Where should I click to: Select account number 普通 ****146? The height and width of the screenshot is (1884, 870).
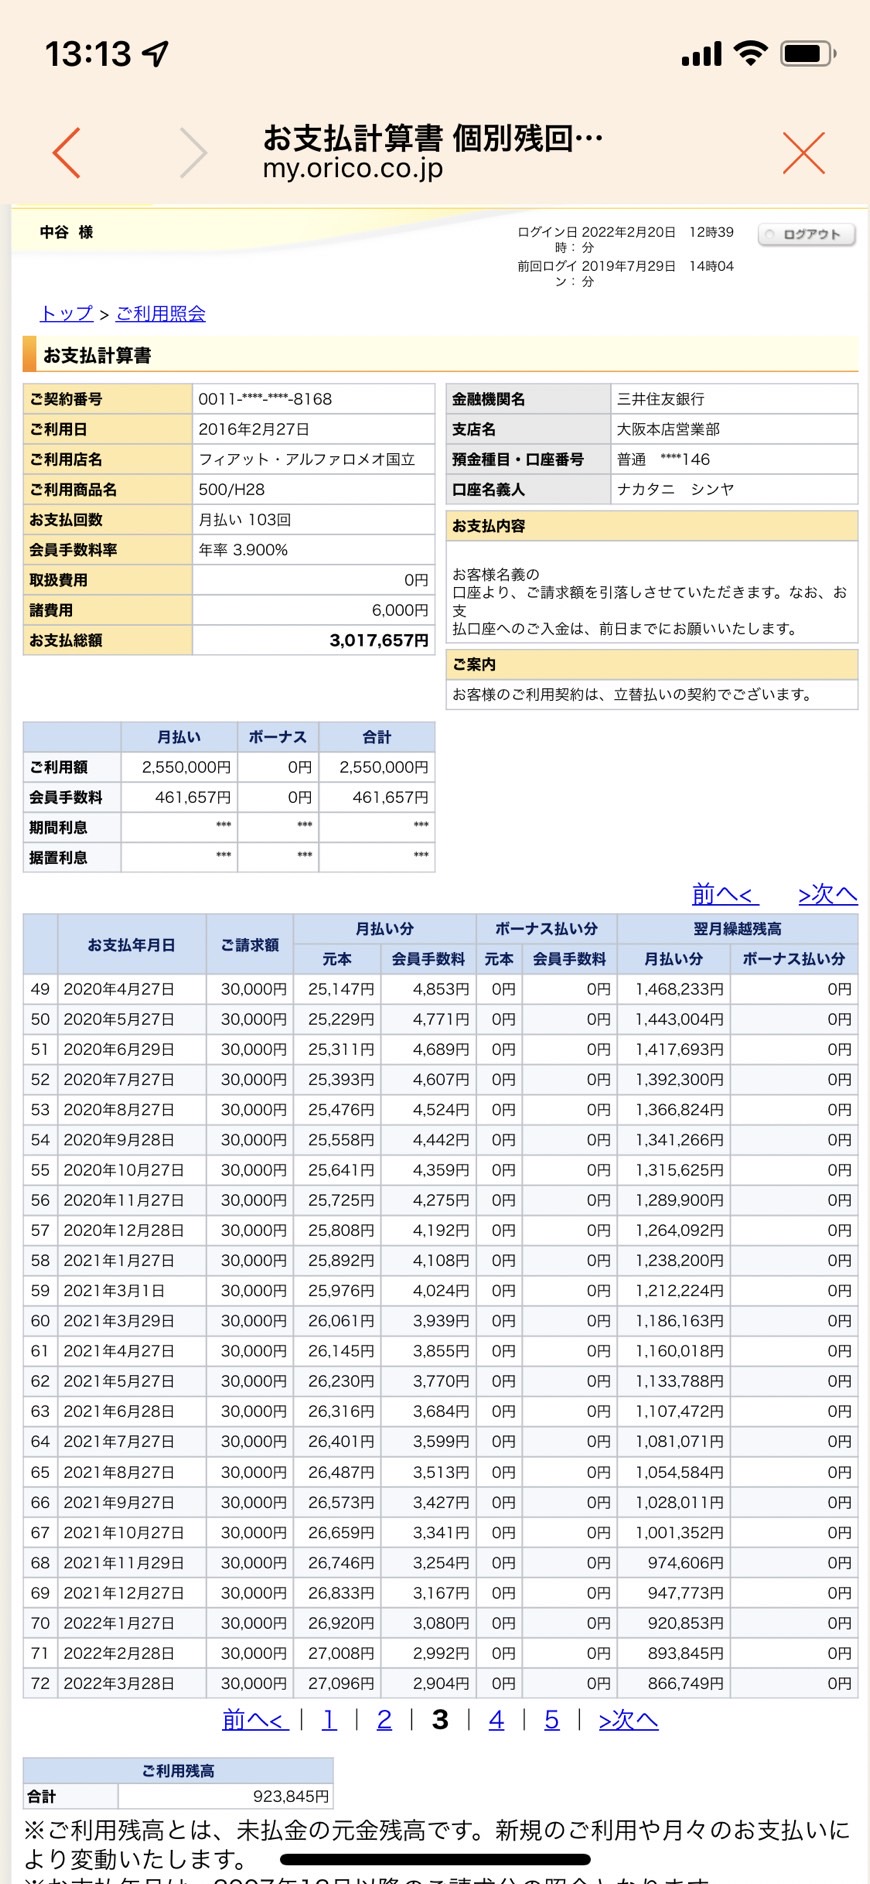pos(663,459)
